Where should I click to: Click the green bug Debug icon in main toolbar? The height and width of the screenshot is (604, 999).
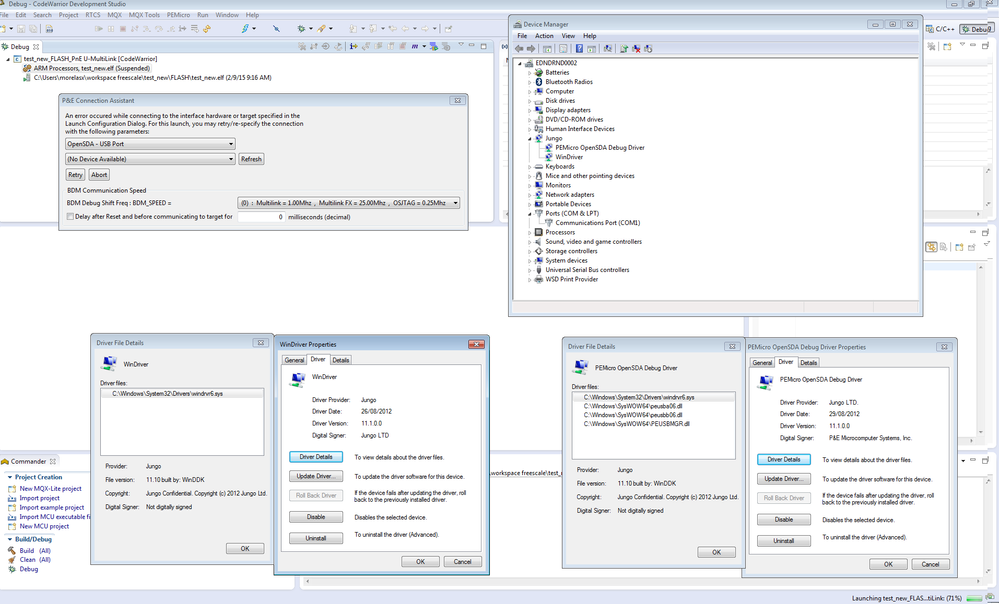[x=301, y=29]
